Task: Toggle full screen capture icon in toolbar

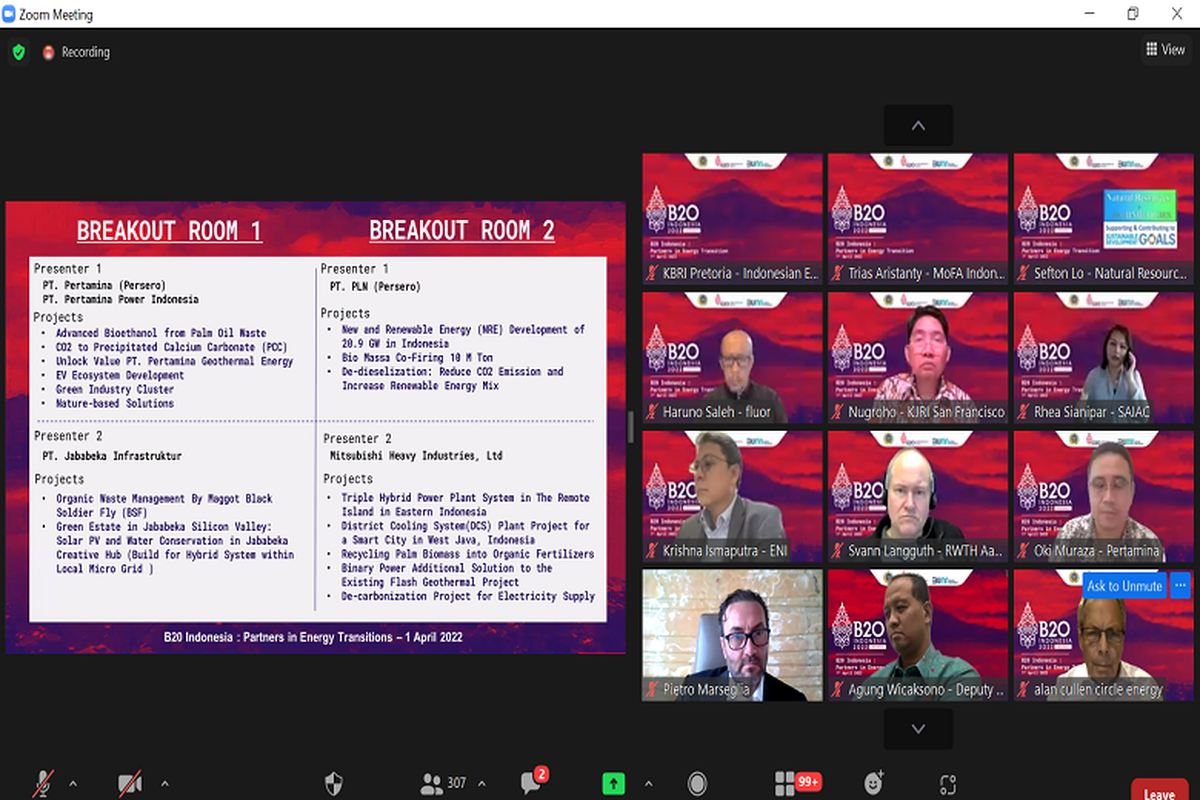Action: coord(947,783)
